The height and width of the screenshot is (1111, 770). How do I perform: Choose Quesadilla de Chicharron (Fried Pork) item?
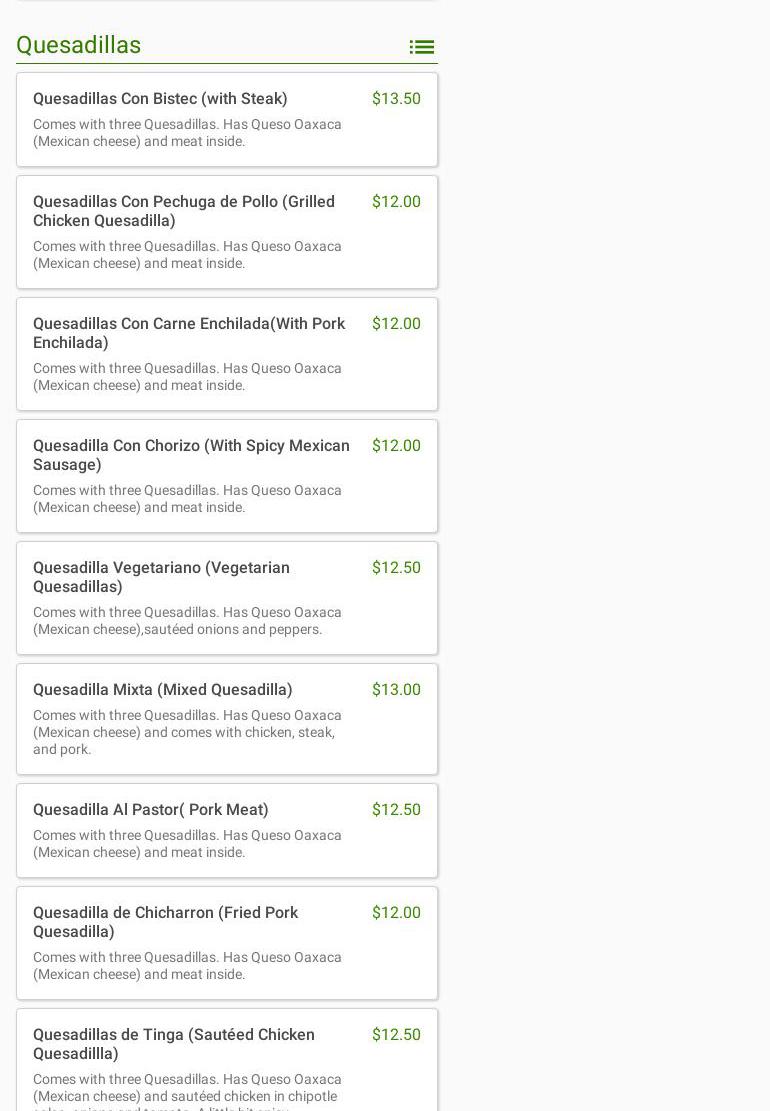tap(227, 943)
